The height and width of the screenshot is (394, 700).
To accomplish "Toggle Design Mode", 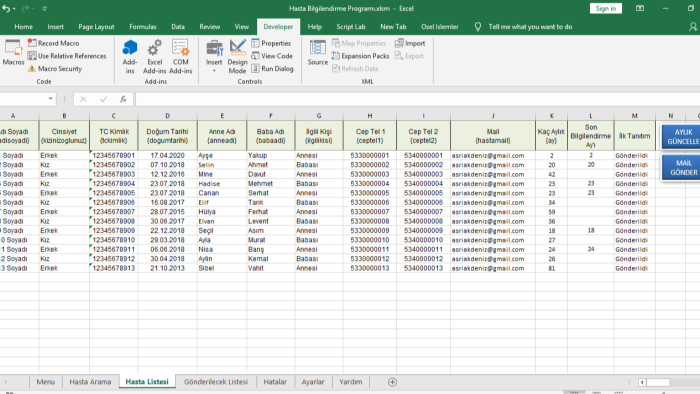I will [x=237, y=57].
